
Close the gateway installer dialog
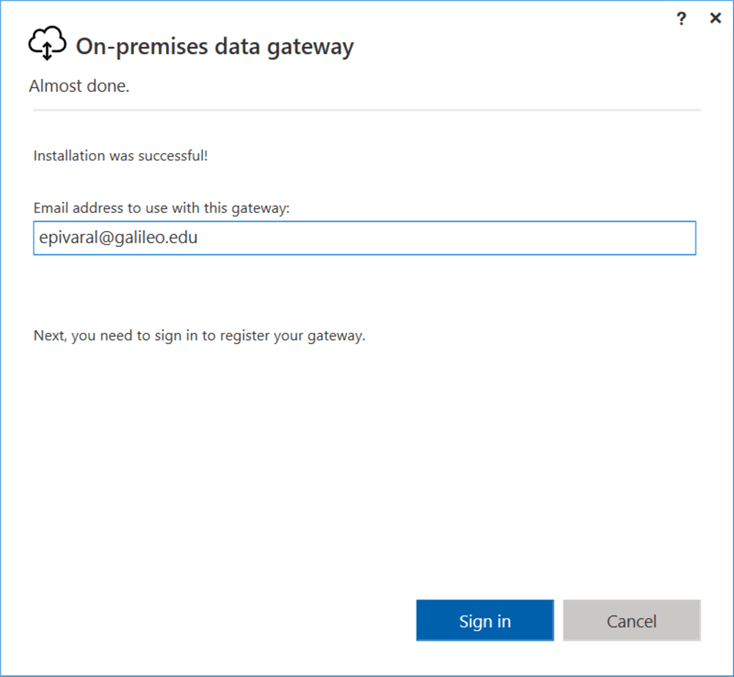715,18
